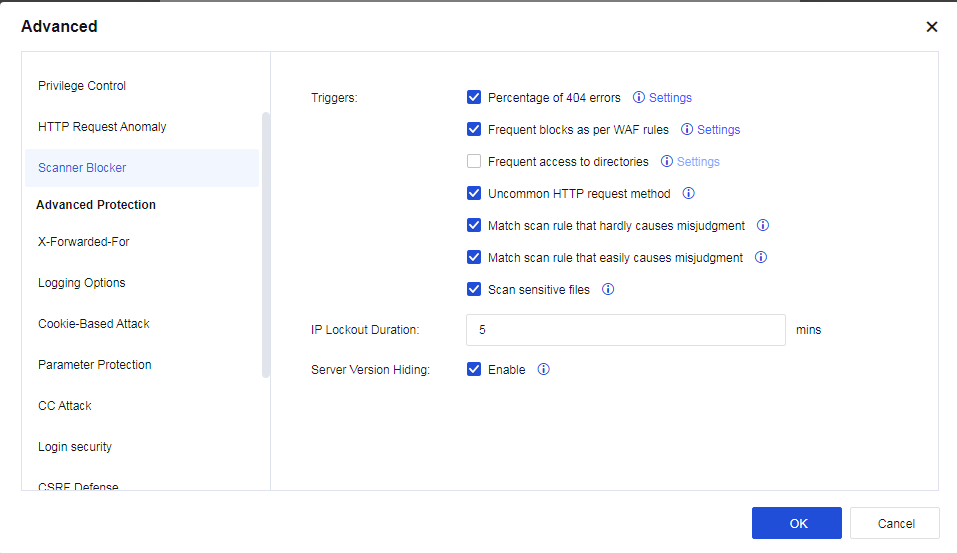This screenshot has height=553, width=957.
Task: Disable Server Version Hiding Enable checkbox
Action: (x=474, y=370)
